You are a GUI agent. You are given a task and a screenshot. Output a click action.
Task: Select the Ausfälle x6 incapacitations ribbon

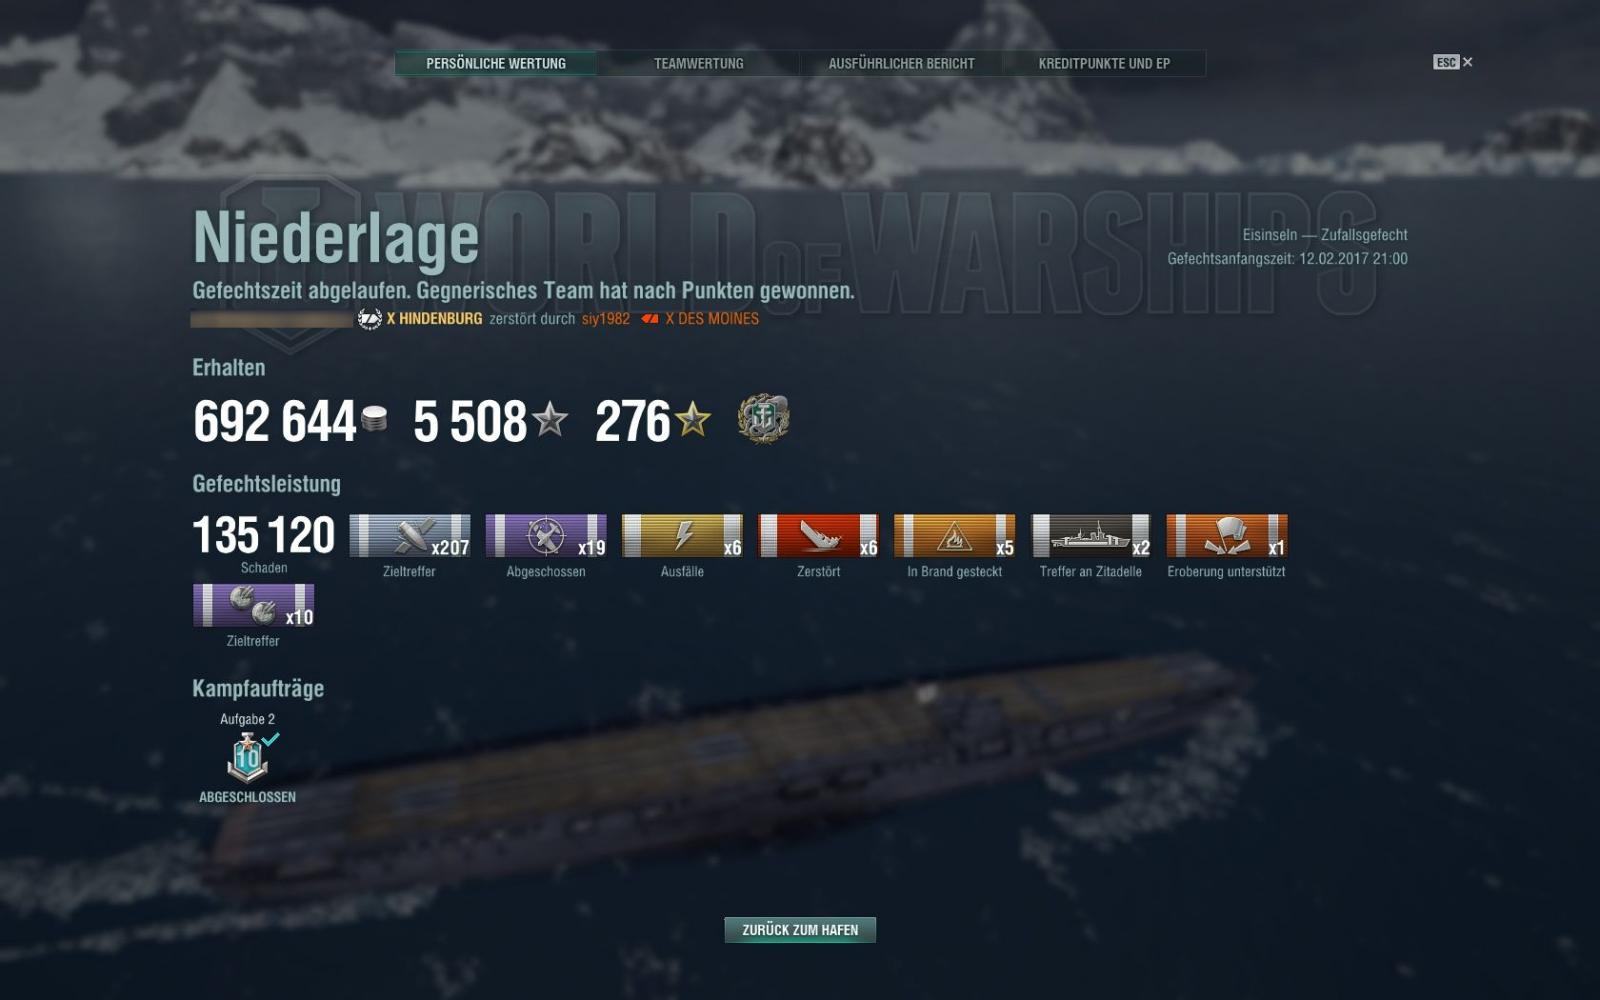[682, 536]
